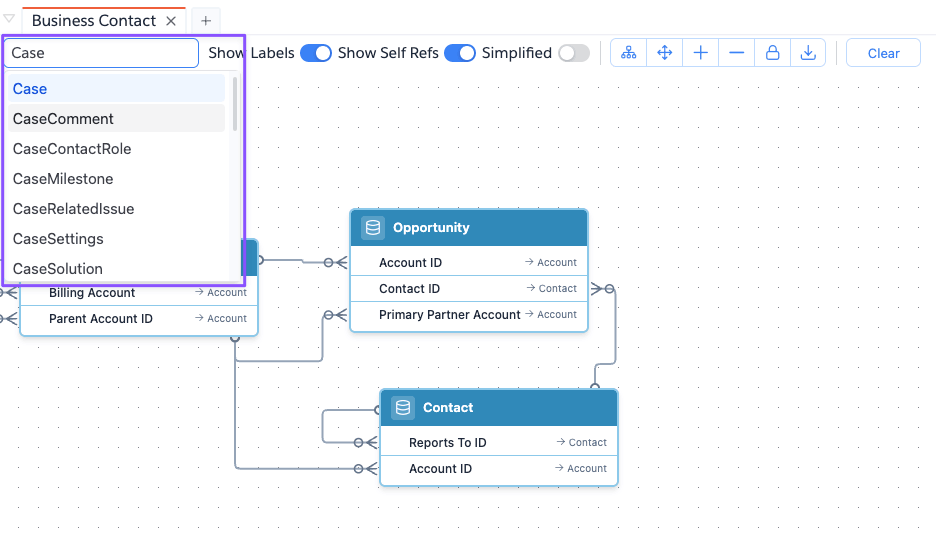This screenshot has height=541, width=936.
Task: Click the lock diagram icon
Action: [x=773, y=53]
